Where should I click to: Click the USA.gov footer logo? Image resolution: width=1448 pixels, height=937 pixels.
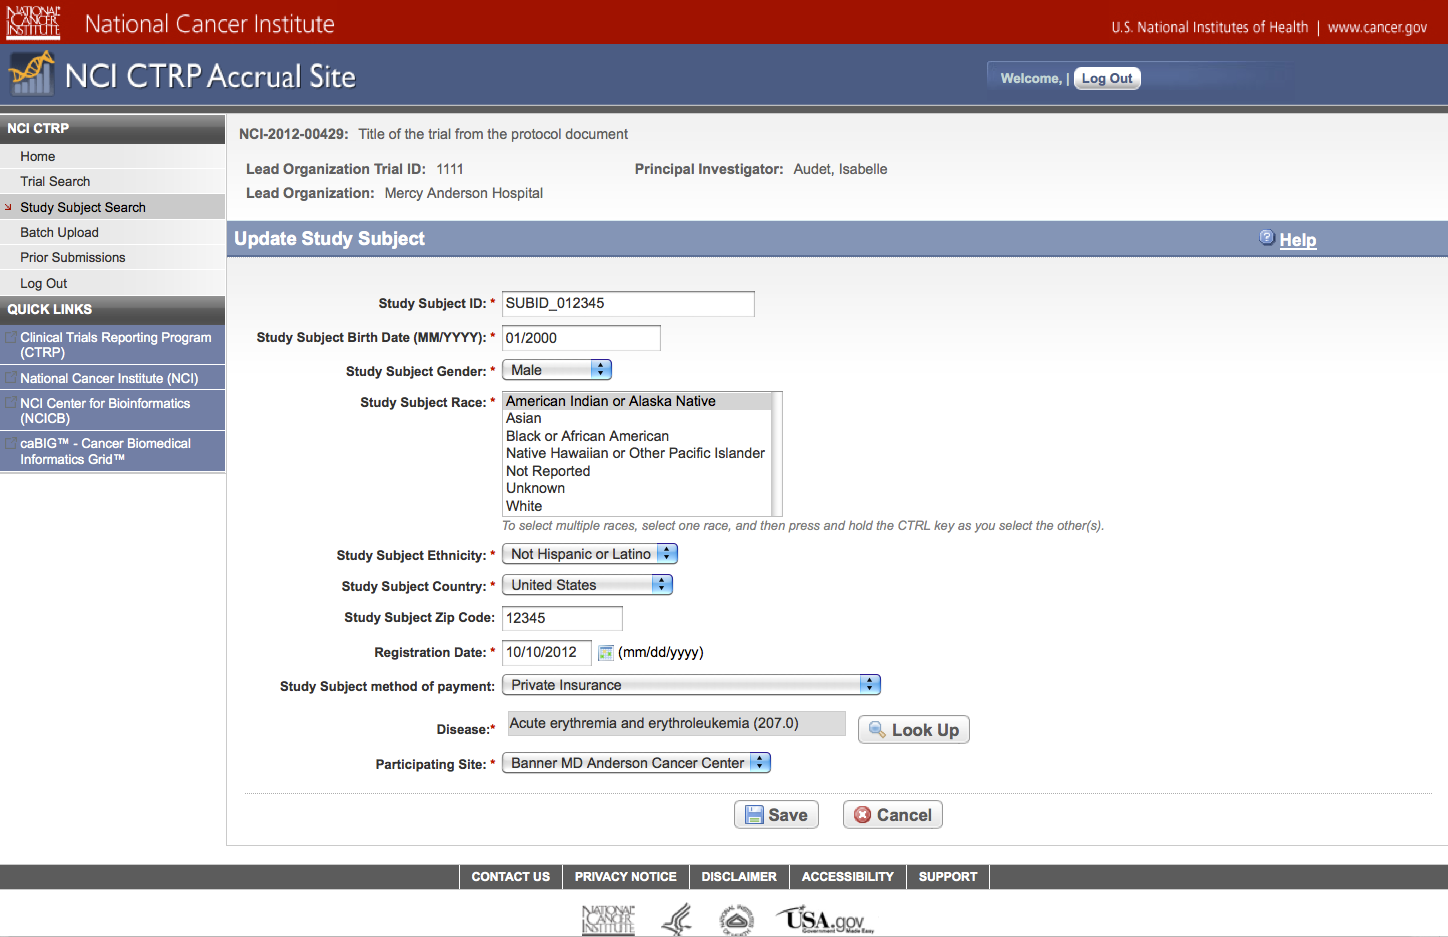(x=825, y=920)
